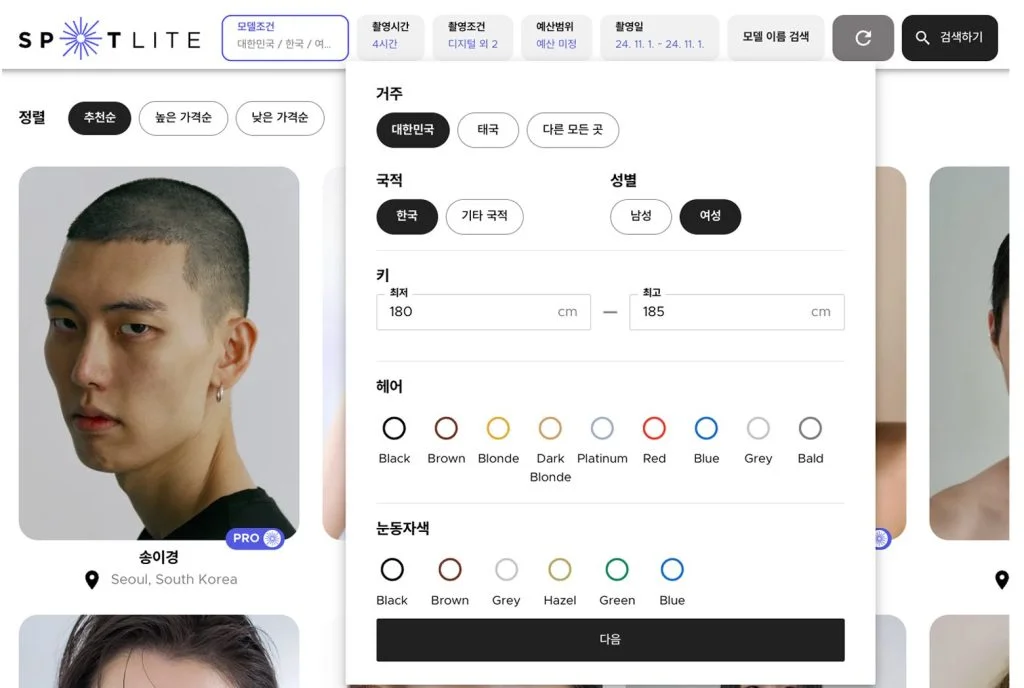Click the 최저 height input field
1024x688 pixels.
(483, 312)
